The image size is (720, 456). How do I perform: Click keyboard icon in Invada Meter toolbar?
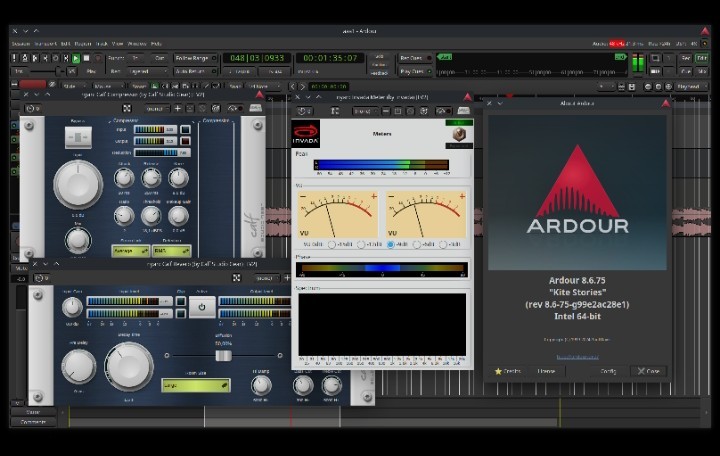(463, 111)
